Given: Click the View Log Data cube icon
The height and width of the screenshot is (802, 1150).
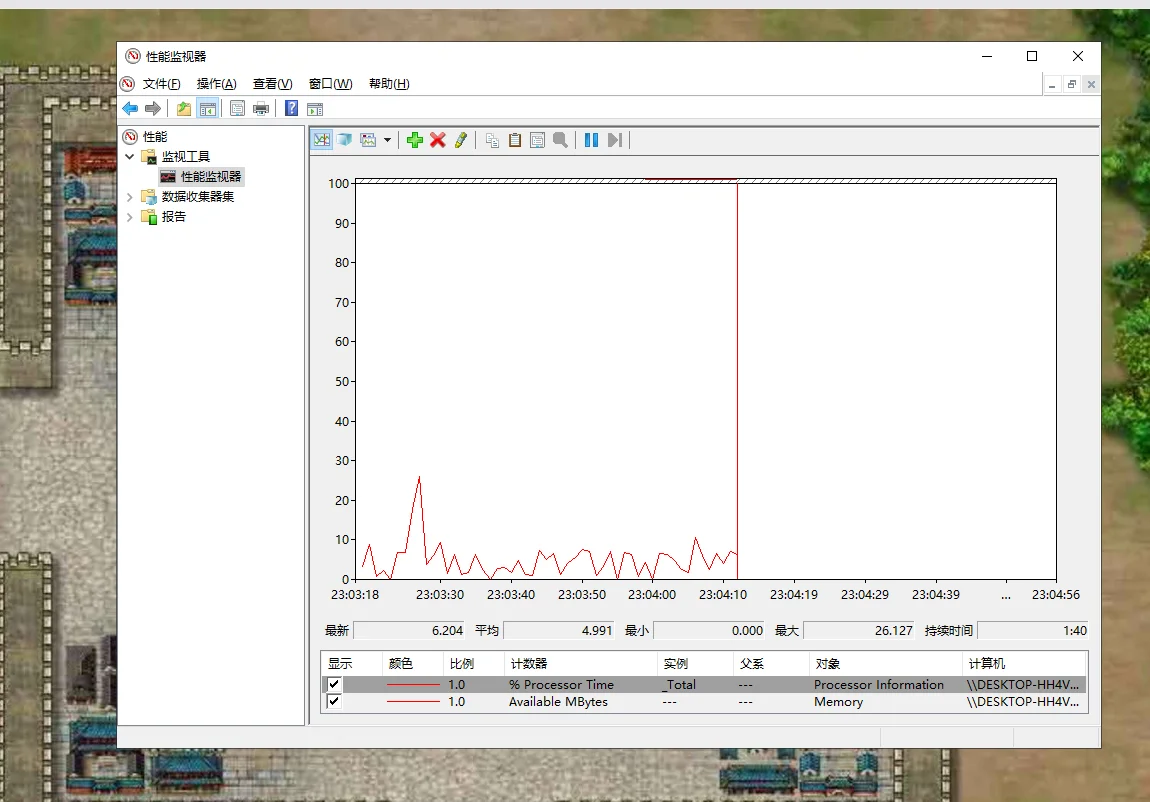Looking at the screenshot, I should (x=345, y=139).
